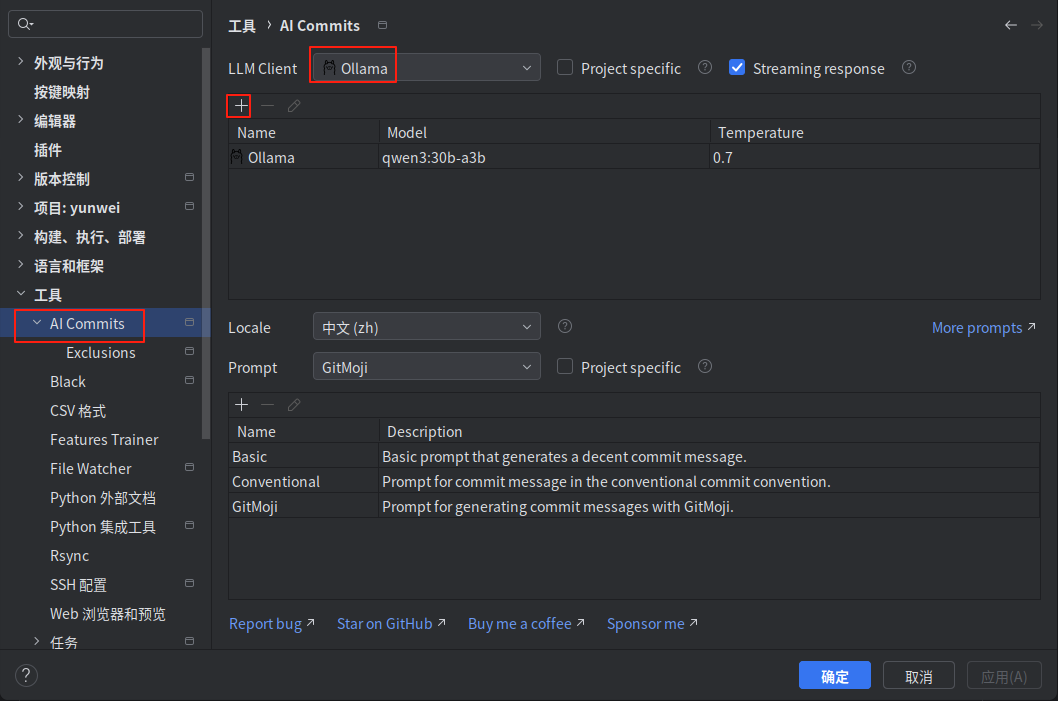Select Exclusions under AI Commits
This screenshot has height=701, width=1058.
click(101, 353)
